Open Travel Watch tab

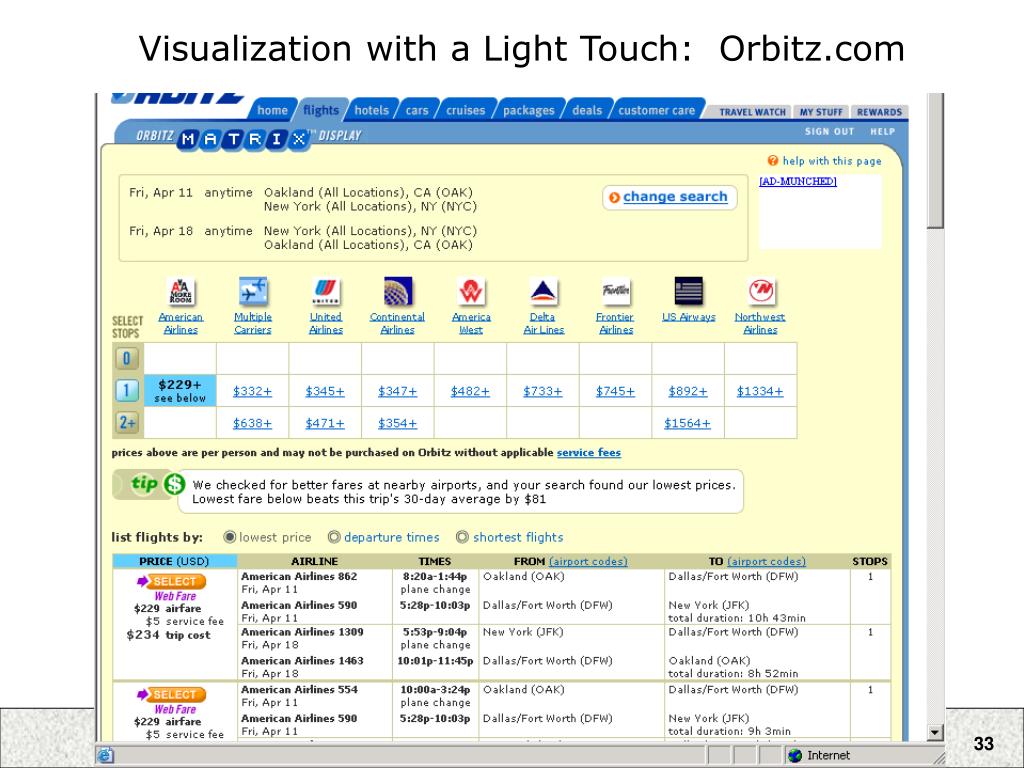click(752, 112)
